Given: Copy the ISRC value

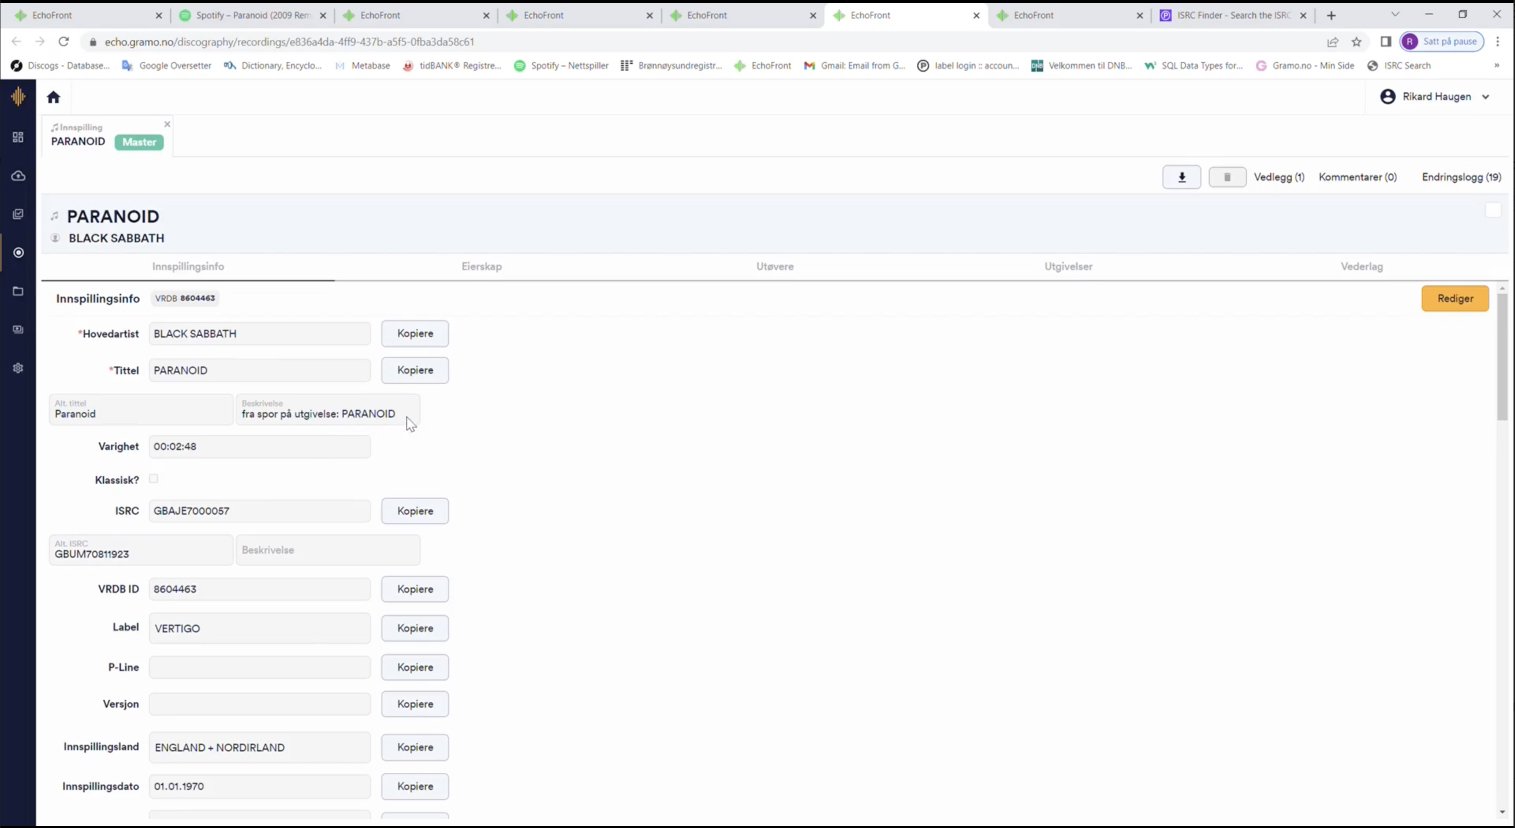Looking at the screenshot, I should point(415,511).
